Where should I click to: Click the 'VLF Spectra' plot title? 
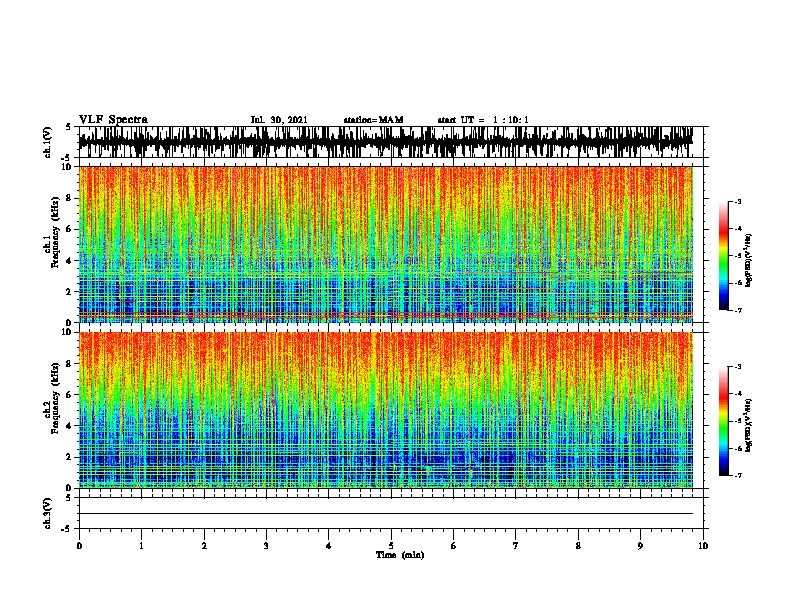(113, 120)
